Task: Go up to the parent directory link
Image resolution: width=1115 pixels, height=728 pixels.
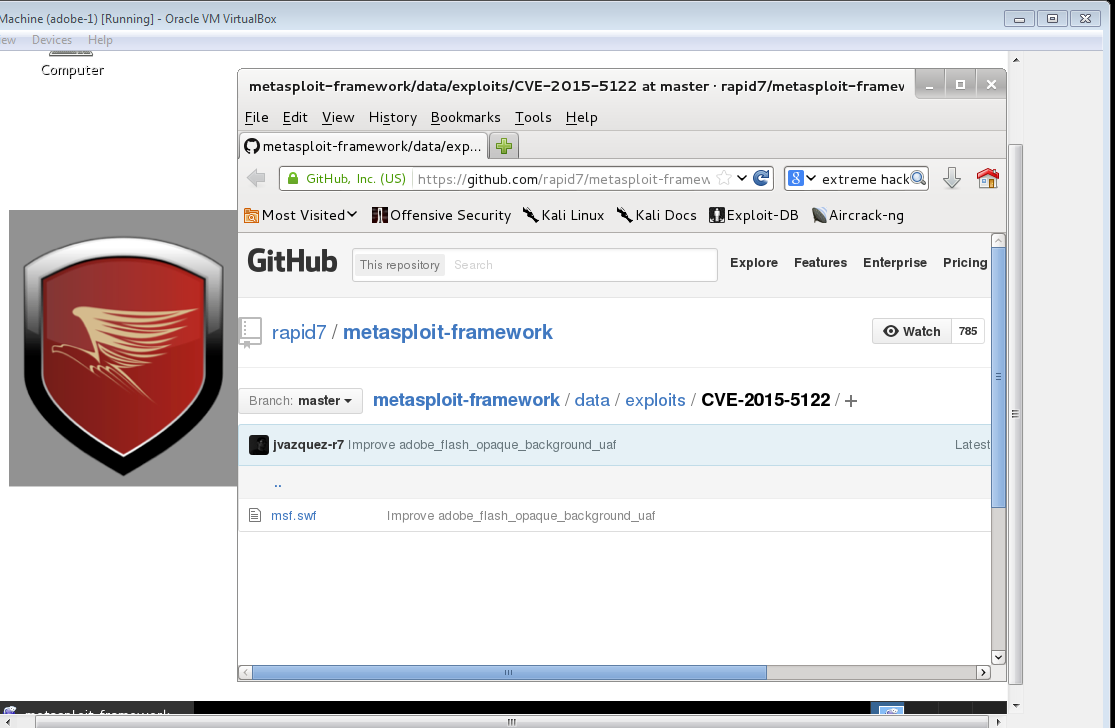Action: [x=277, y=484]
